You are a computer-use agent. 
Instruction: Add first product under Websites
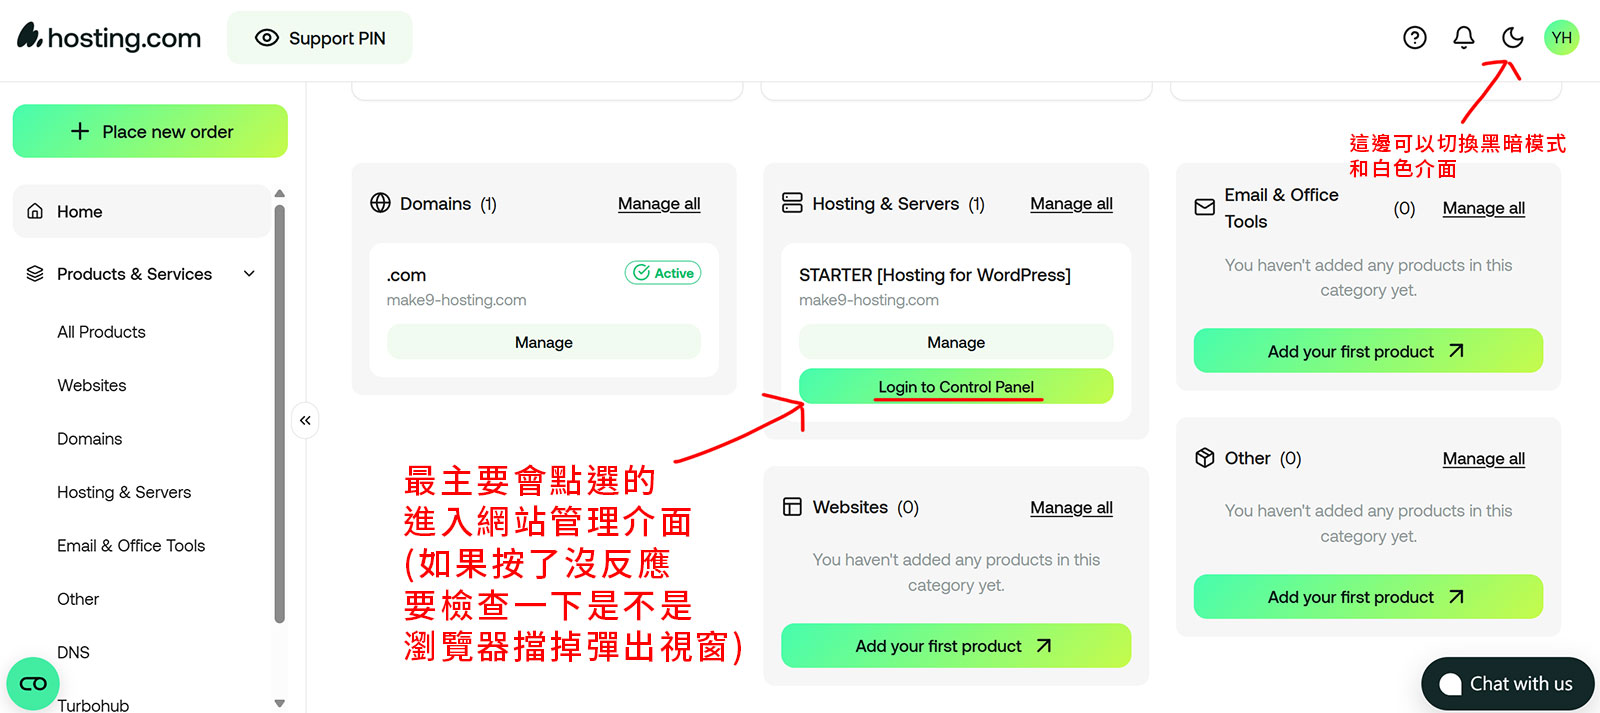click(956, 646)
